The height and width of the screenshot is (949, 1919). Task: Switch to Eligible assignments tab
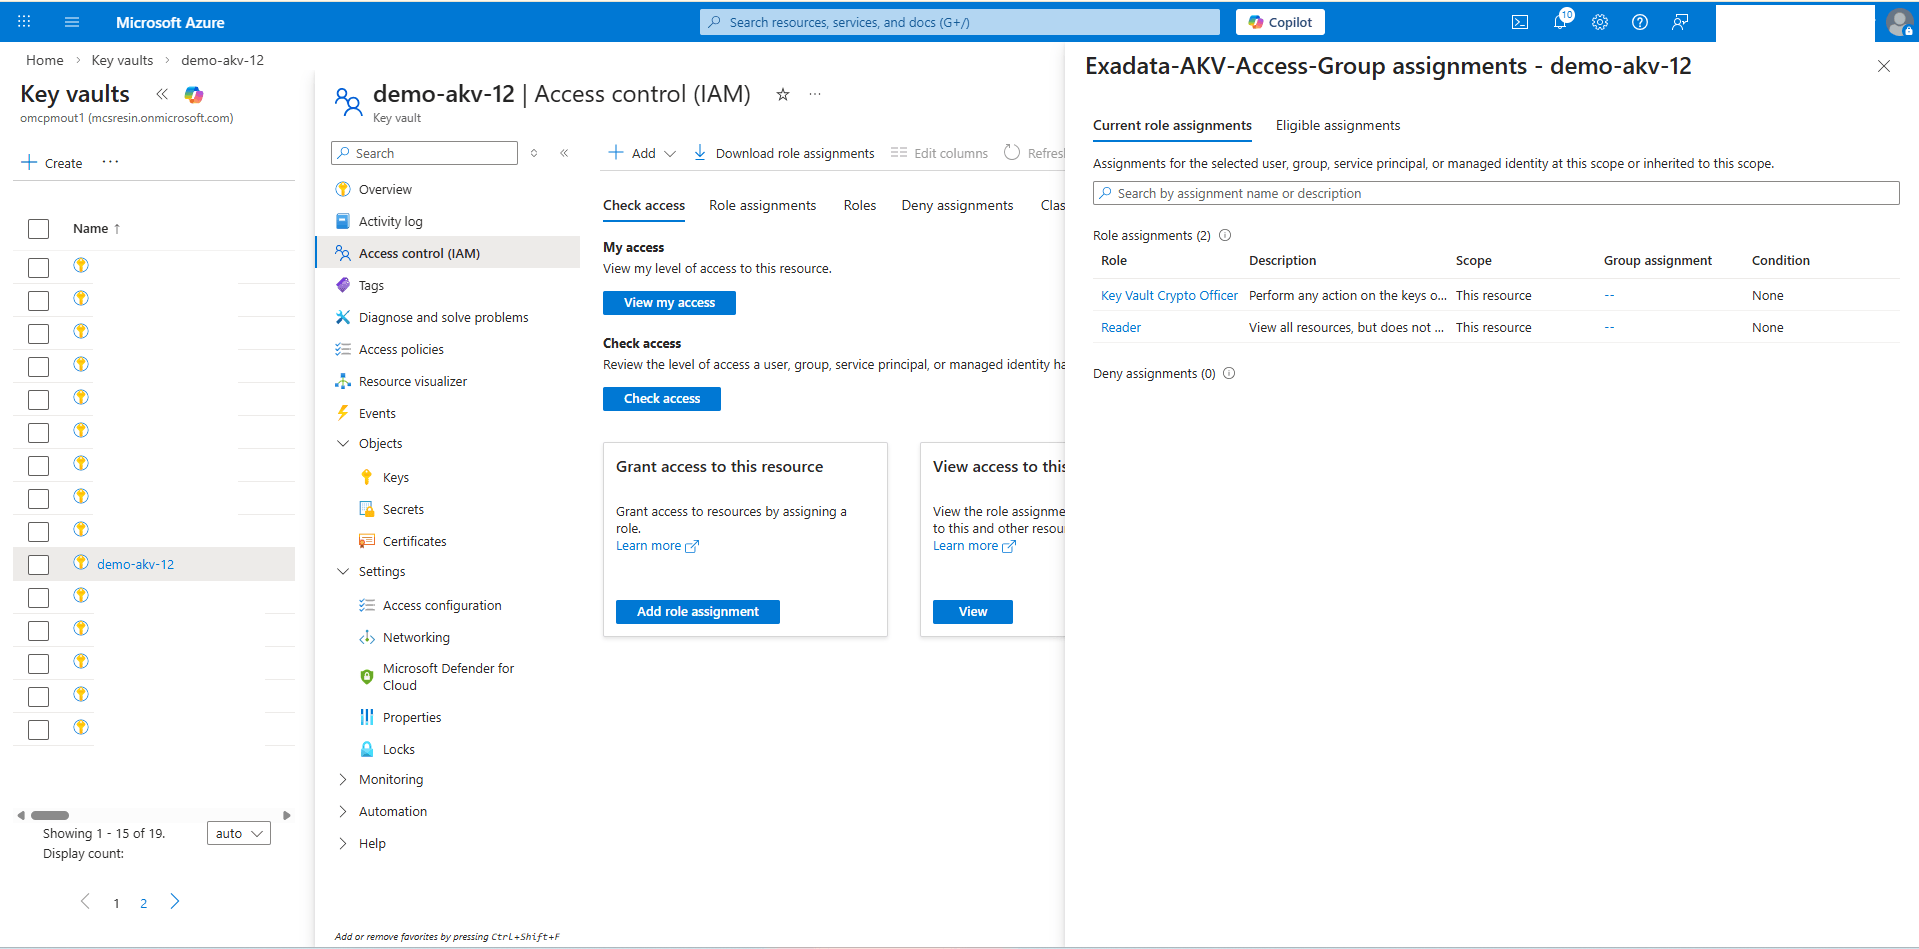[1337, 125]
